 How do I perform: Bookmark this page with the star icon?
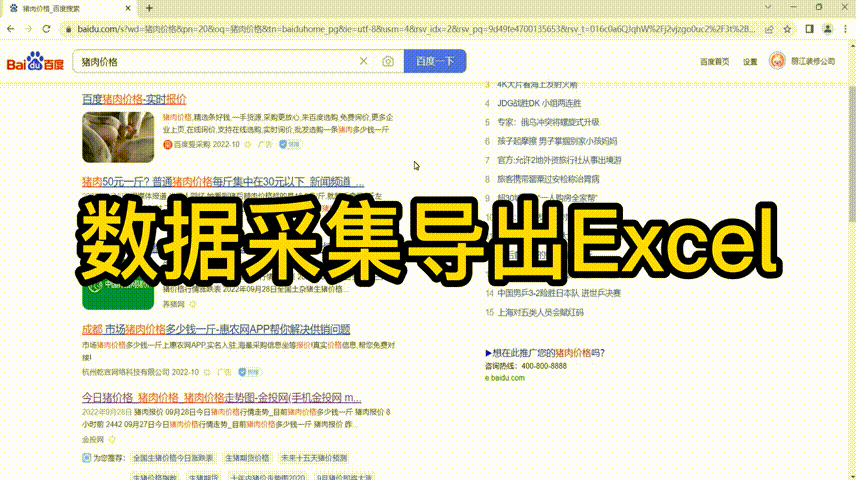(x=787, y=29)
